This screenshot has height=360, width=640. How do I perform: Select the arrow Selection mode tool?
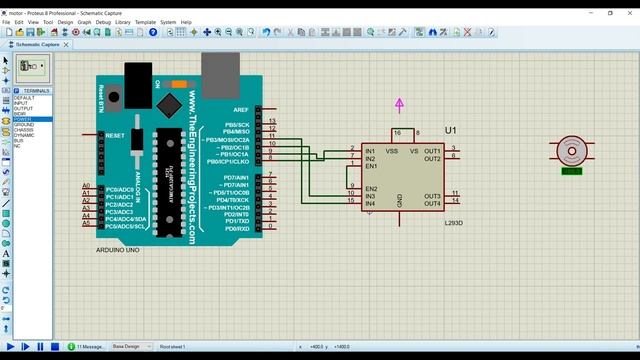pos(6,60)
